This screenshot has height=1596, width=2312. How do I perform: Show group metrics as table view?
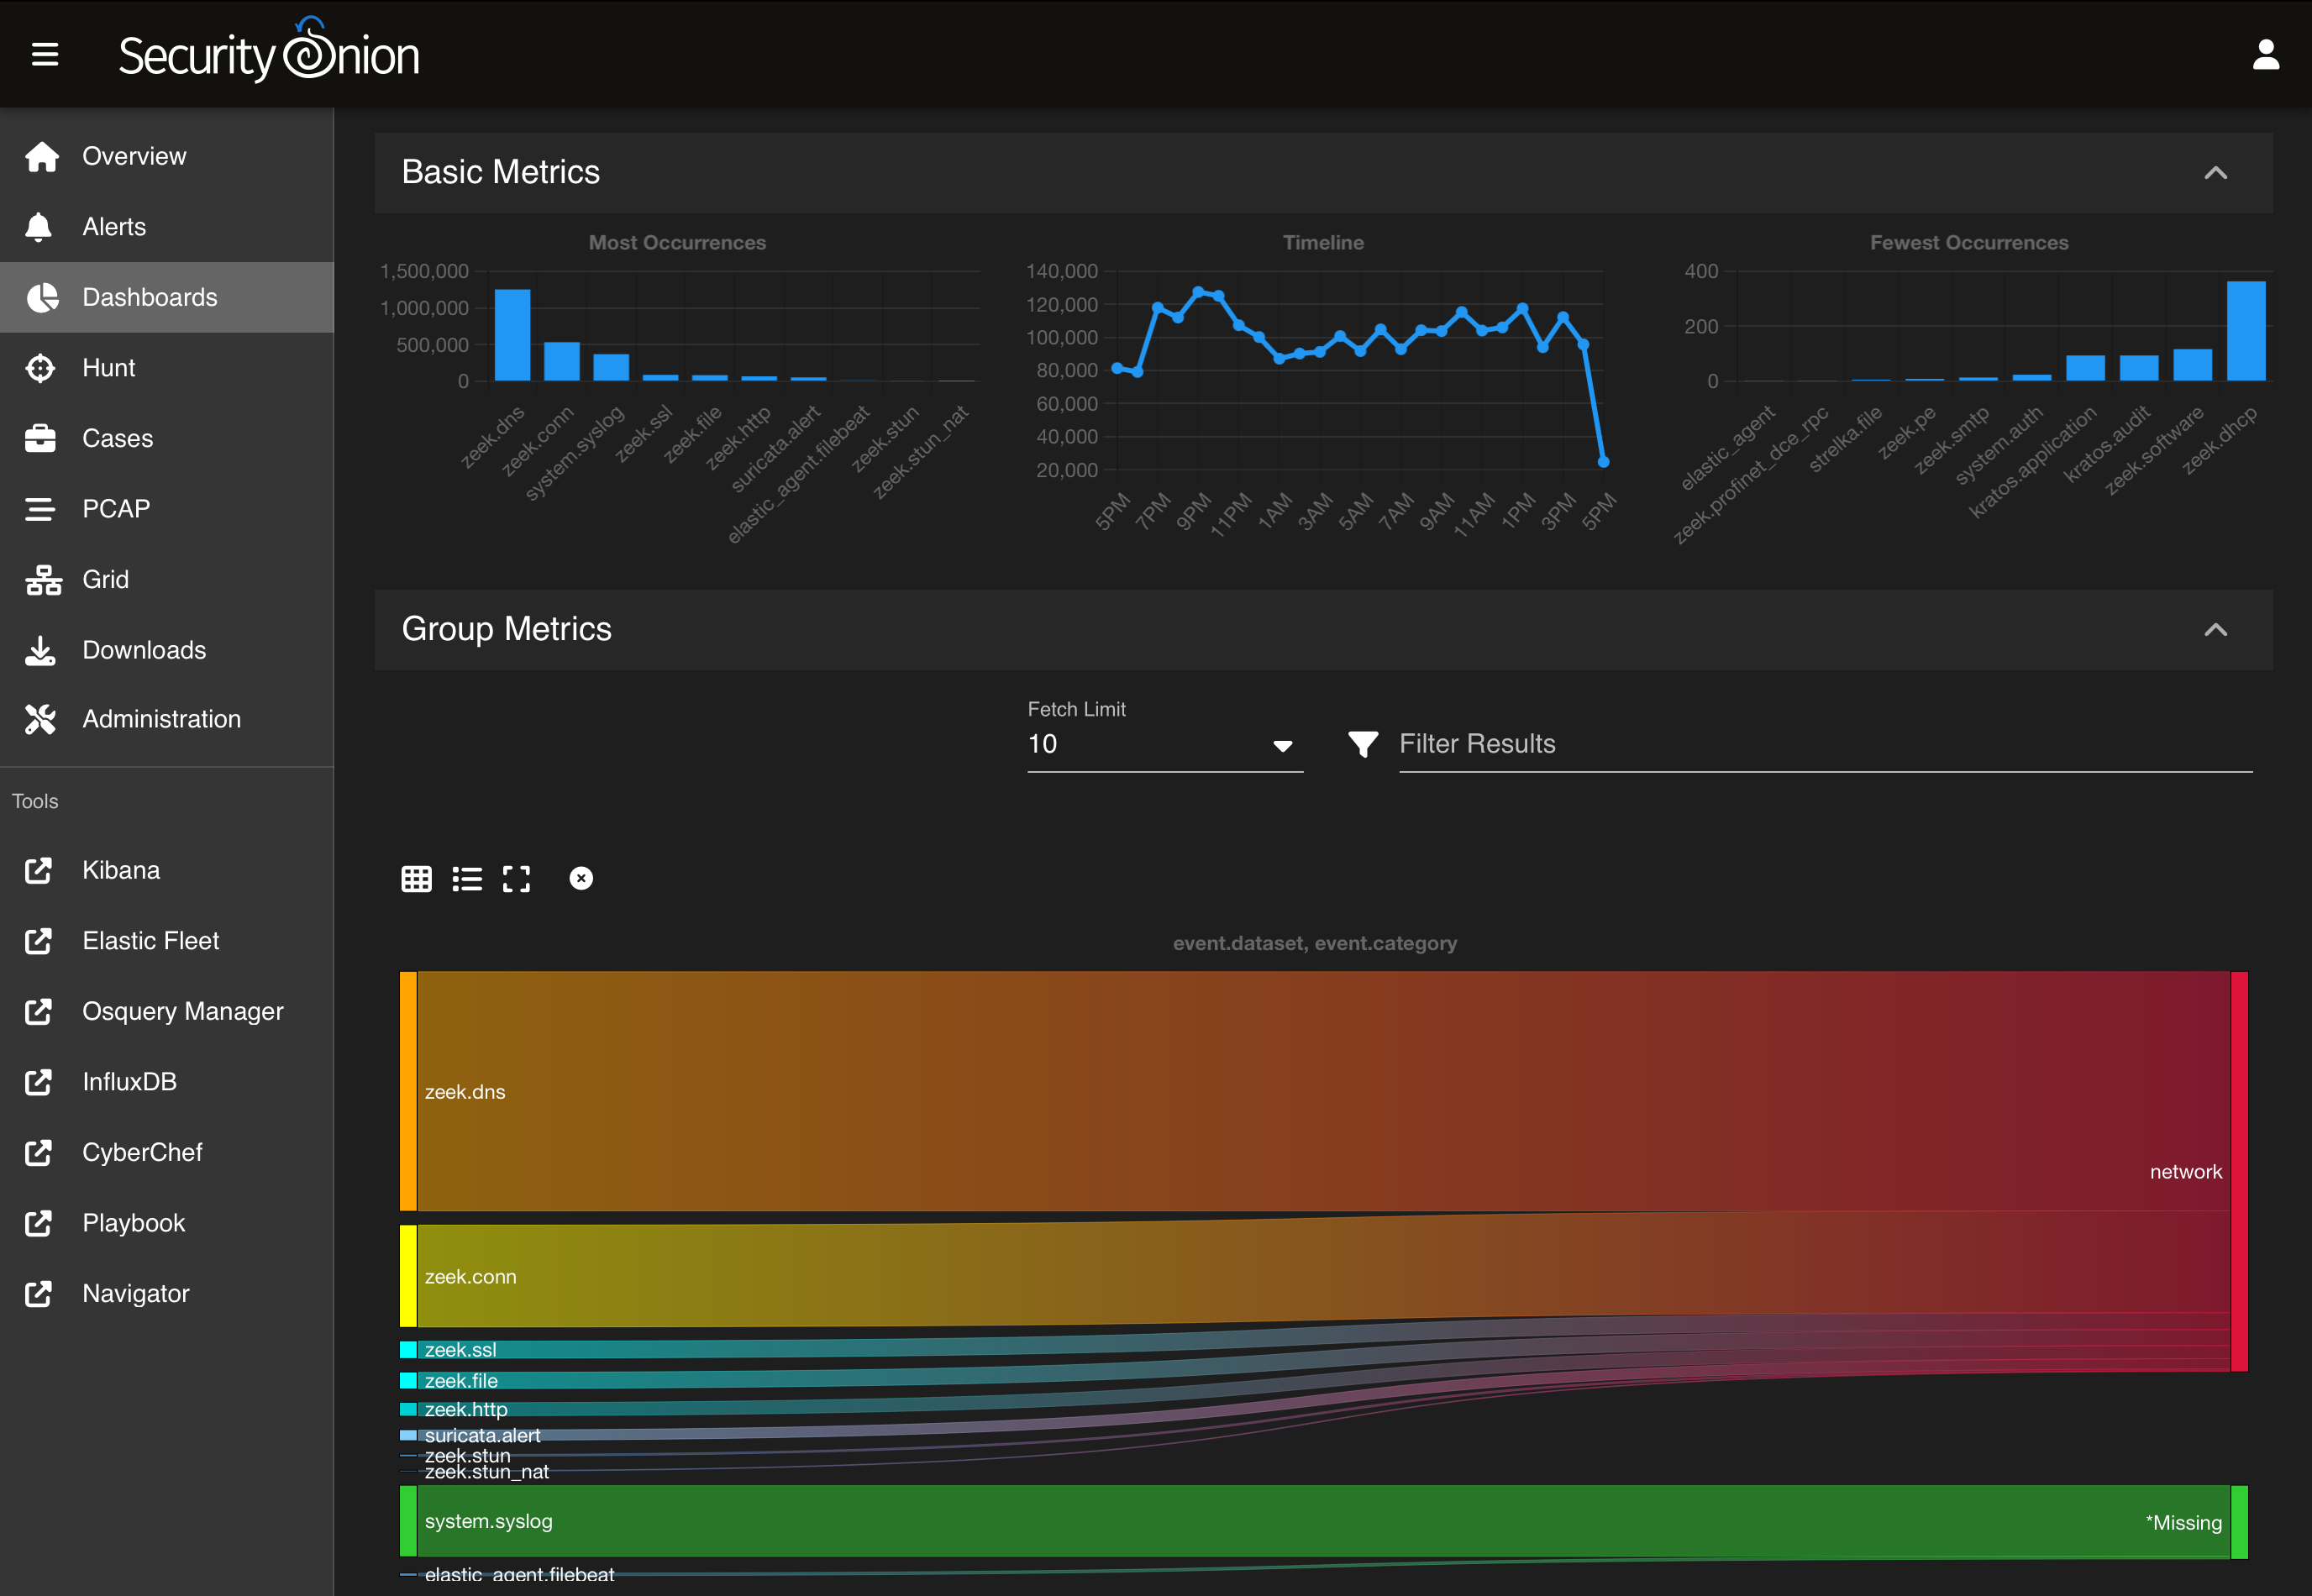click(416, 879)
